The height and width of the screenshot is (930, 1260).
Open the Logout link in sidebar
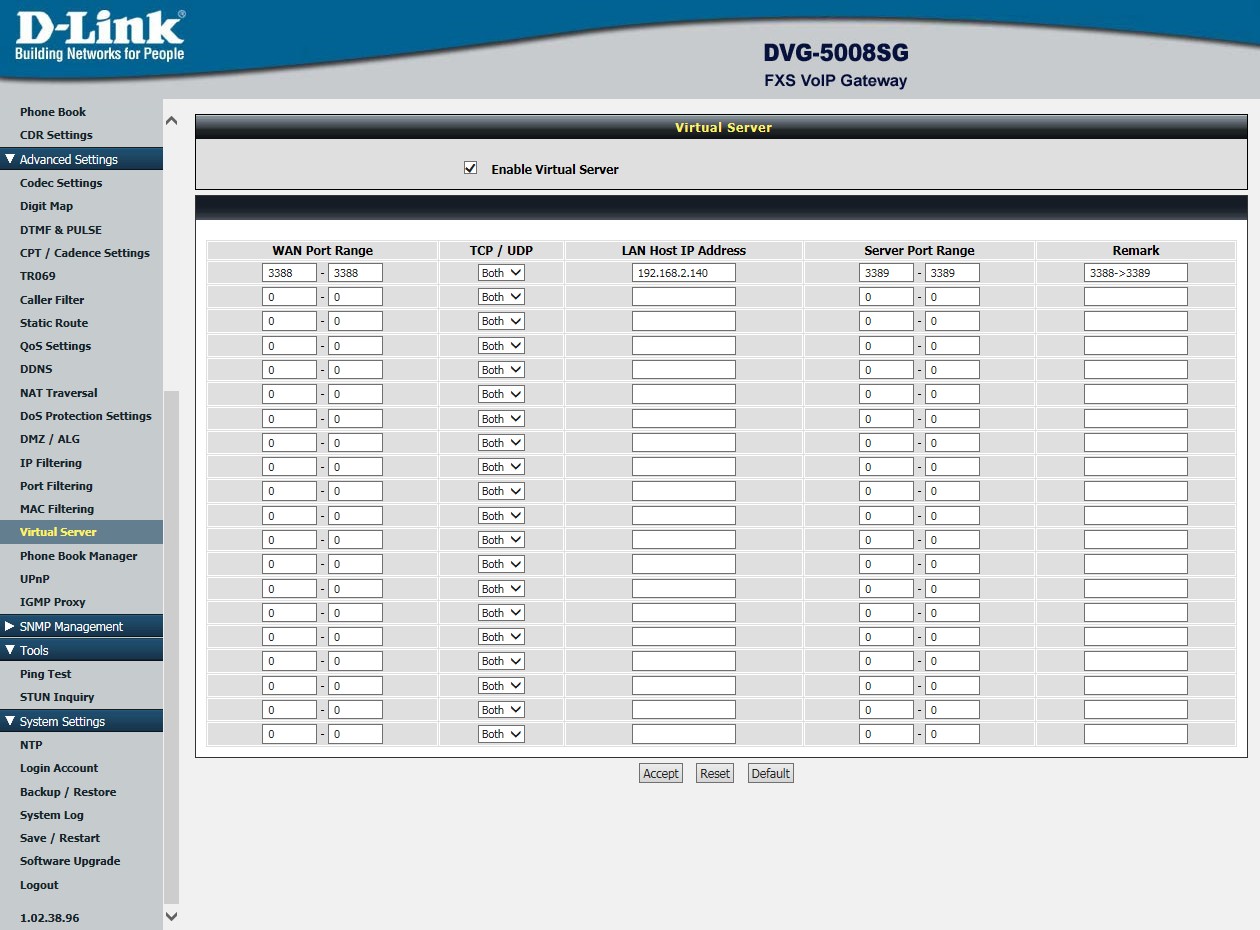click(39, 885)
